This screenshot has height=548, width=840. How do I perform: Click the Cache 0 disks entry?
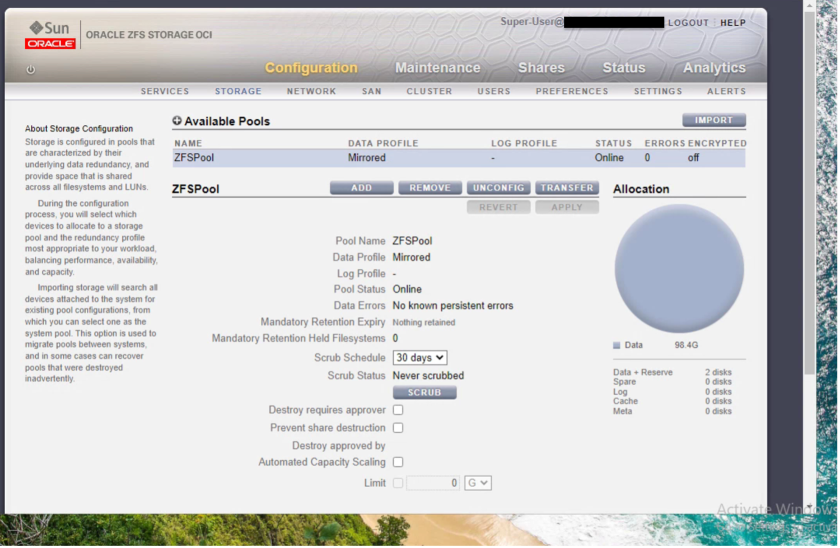672,401
